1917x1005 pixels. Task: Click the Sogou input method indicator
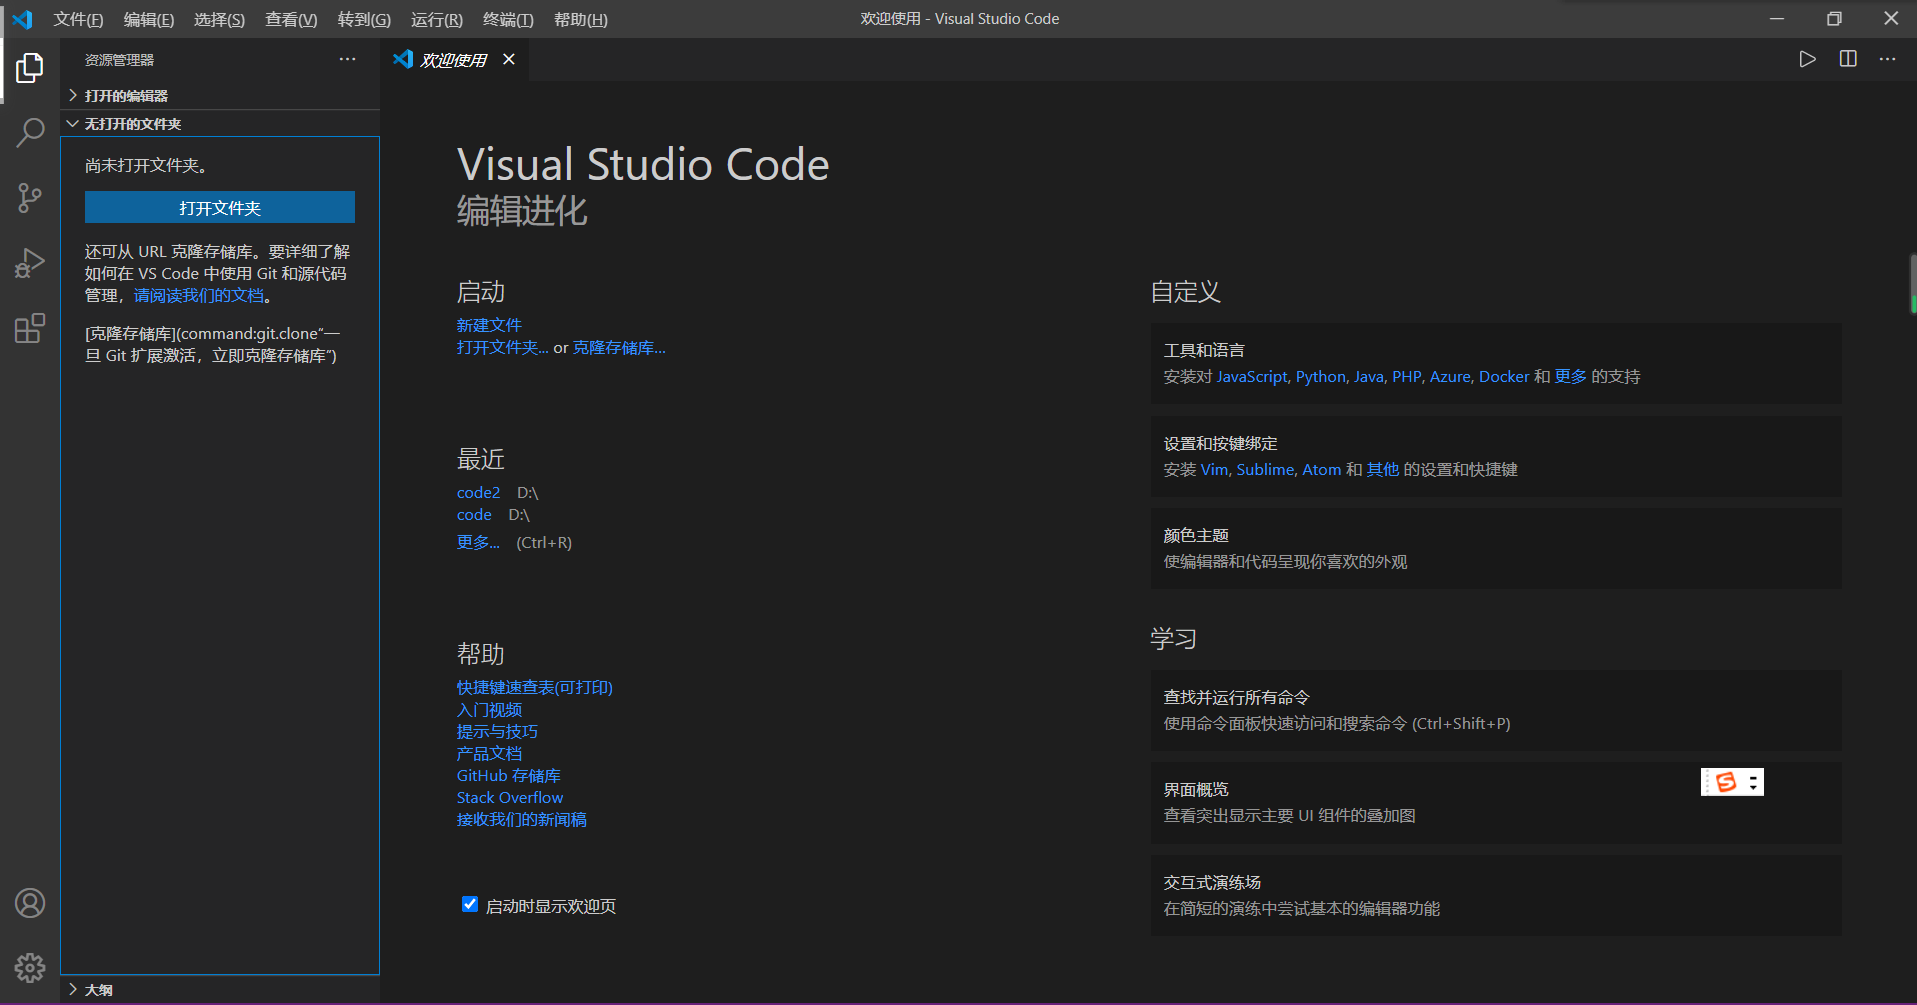(1732, 782)
